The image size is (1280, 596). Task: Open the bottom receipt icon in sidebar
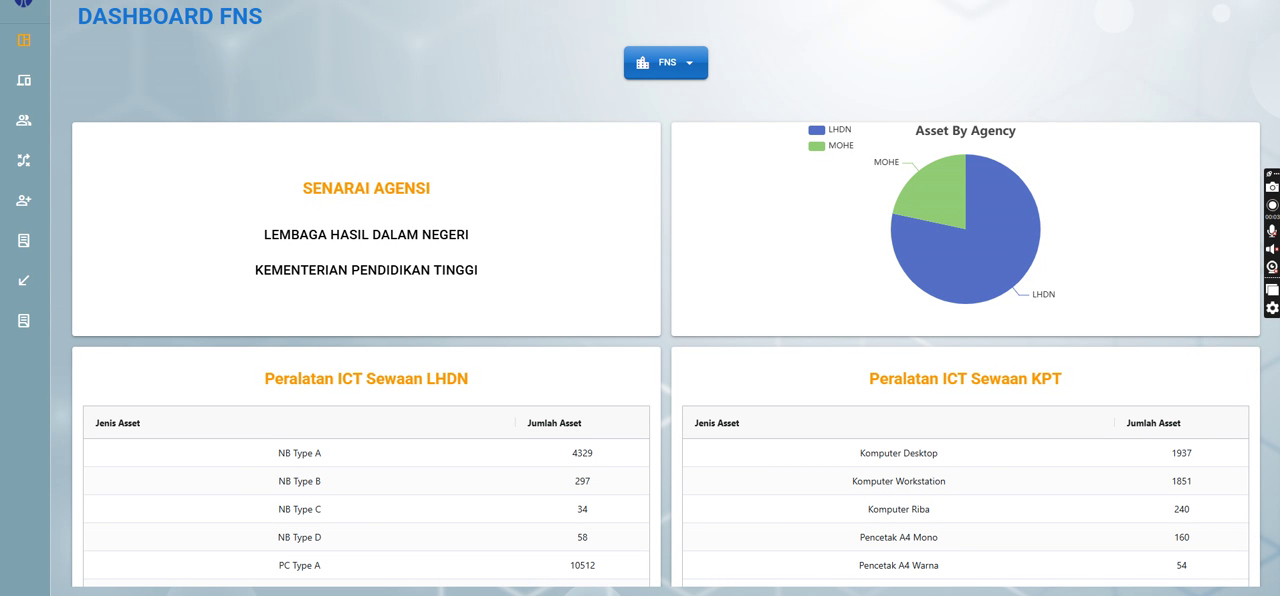(x=24, y=320)
